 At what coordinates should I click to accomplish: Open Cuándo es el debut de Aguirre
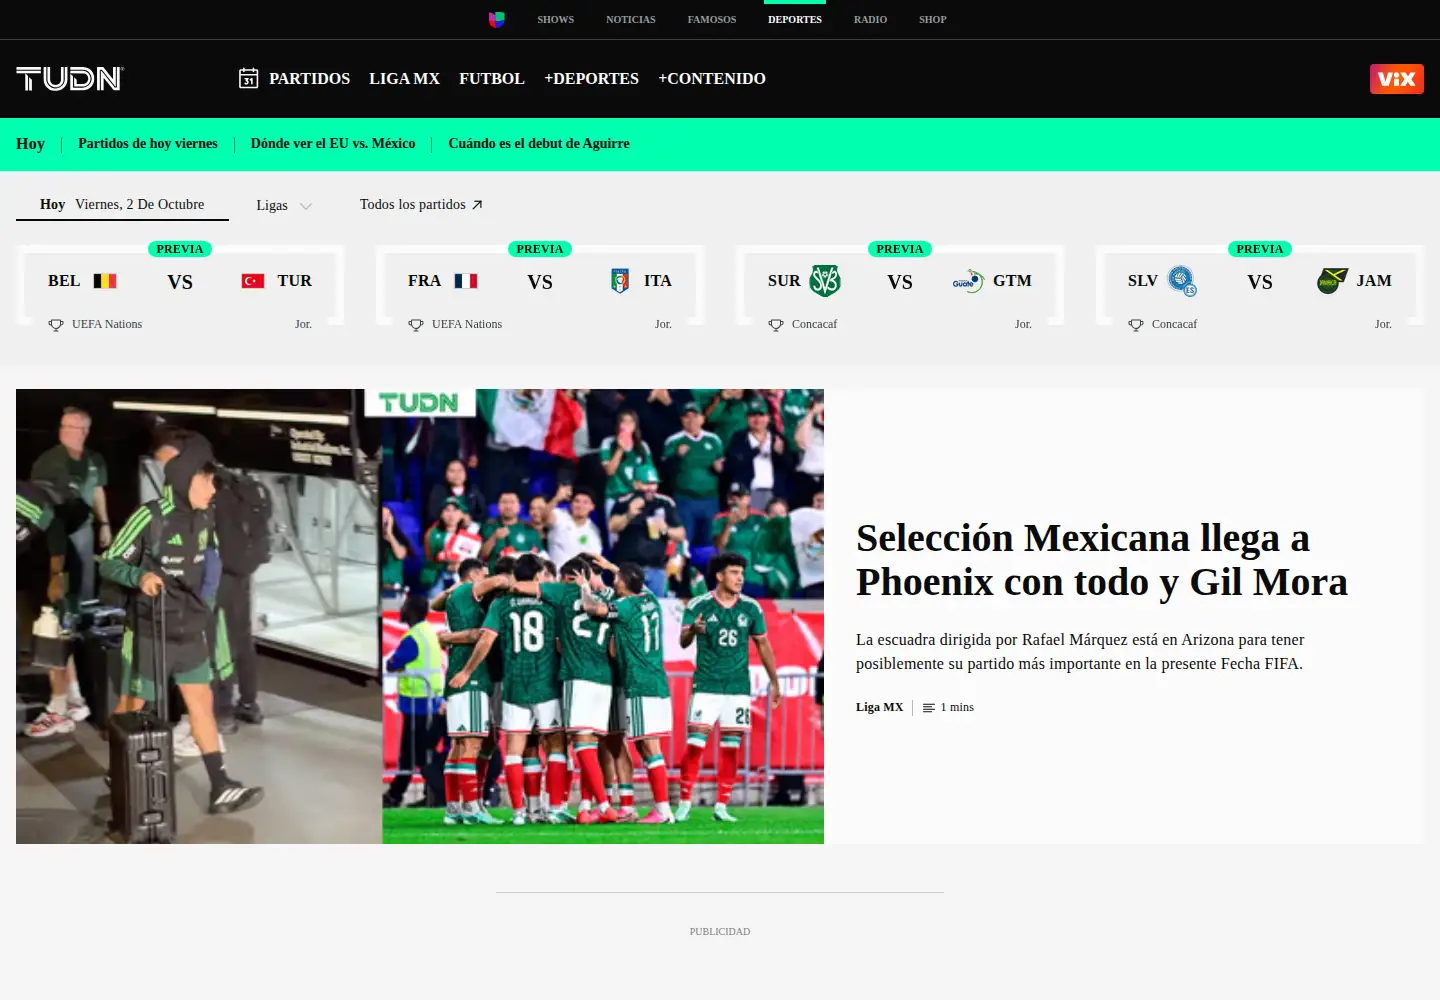point(539,144)
